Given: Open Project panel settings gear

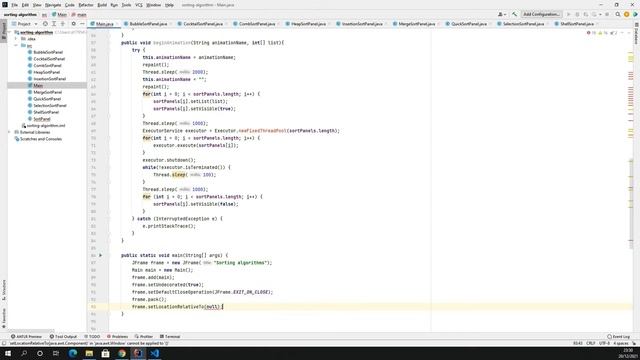Looking at the screenshot, I should click(73, 24).
